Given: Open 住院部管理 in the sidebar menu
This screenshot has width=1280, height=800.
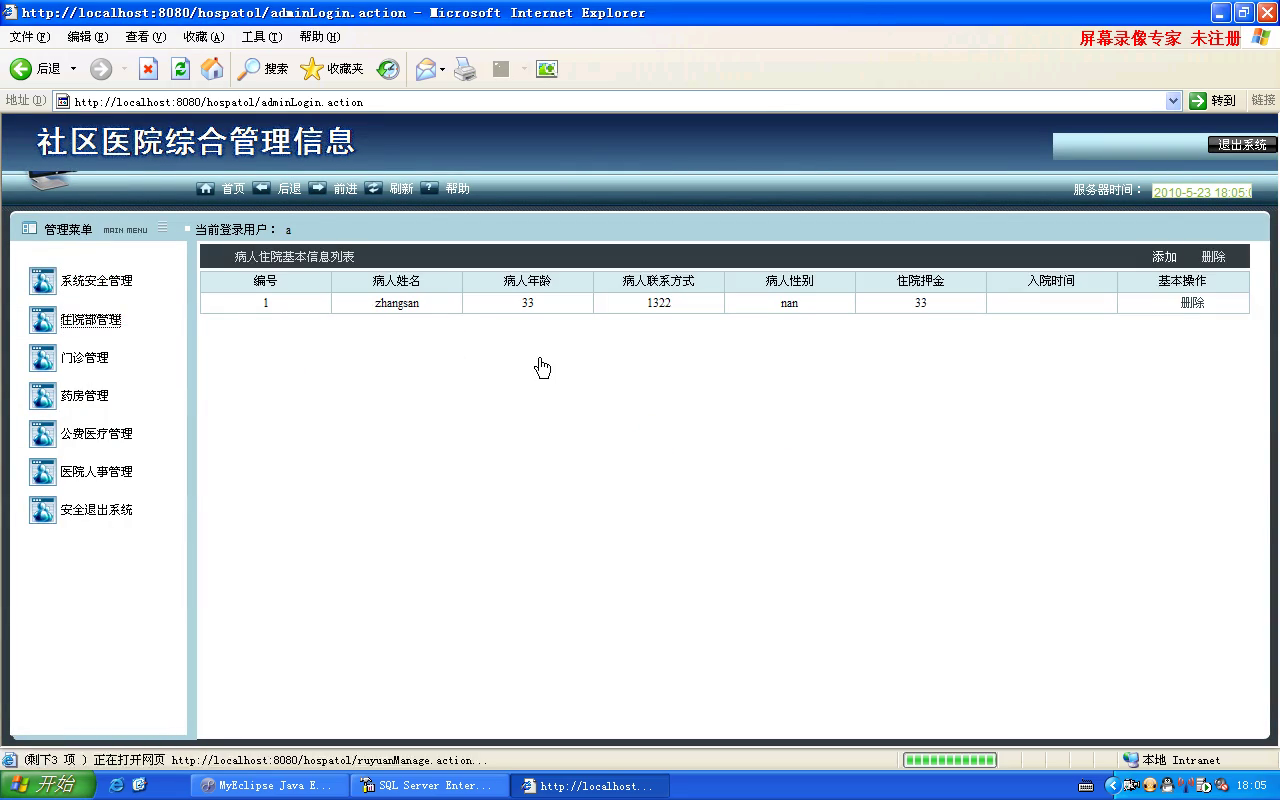Looking at the screenshot, I should [90, 320].
